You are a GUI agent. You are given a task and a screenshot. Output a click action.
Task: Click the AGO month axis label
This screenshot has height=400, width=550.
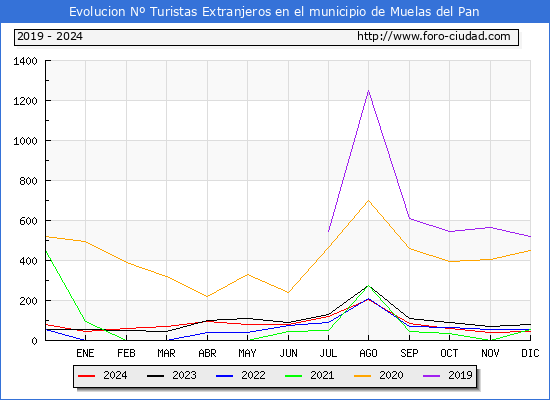pos(368,353)
